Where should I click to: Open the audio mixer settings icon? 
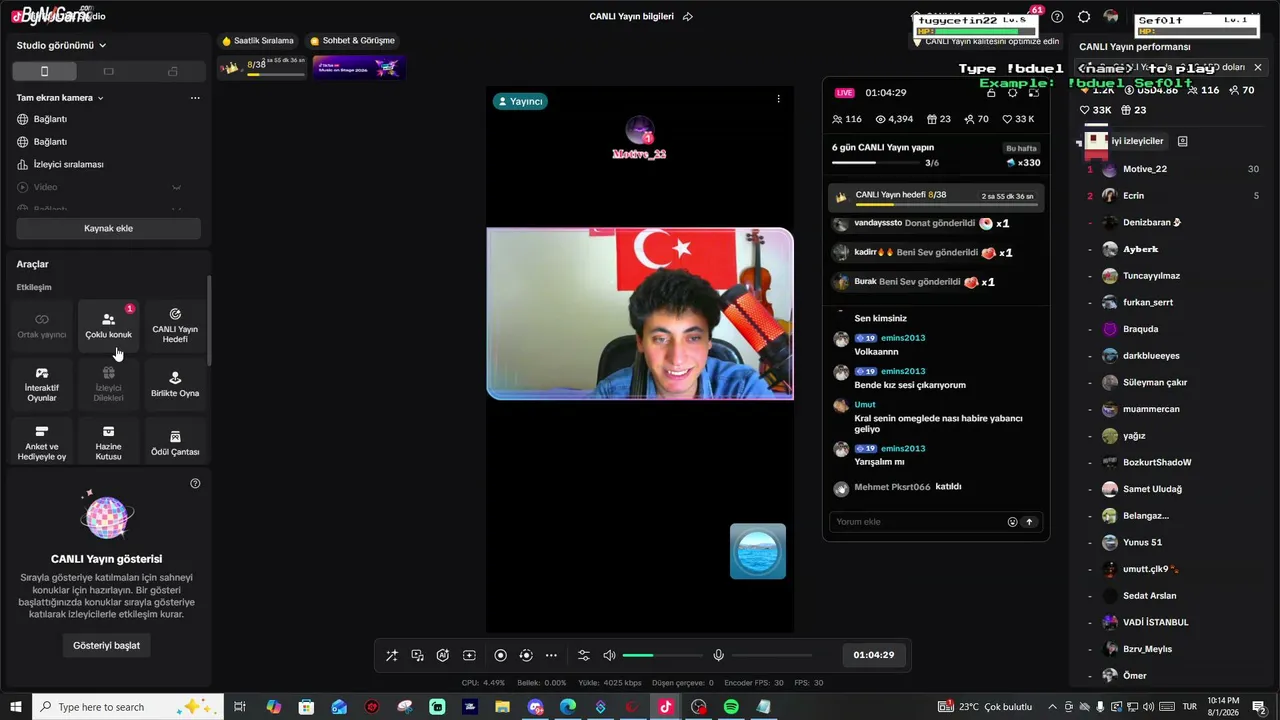(584, 655)
